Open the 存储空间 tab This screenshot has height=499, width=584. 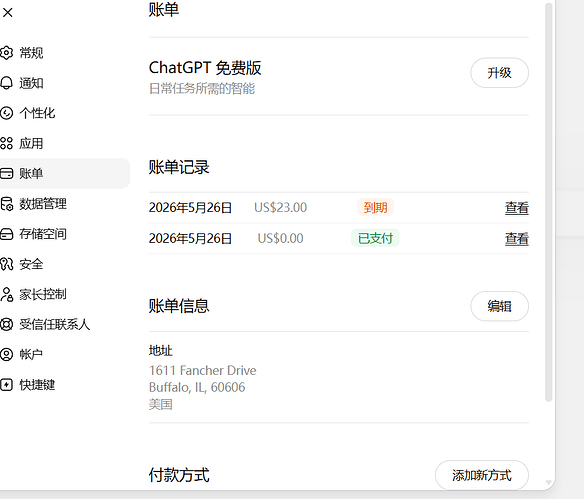click(x=43, y=234)
